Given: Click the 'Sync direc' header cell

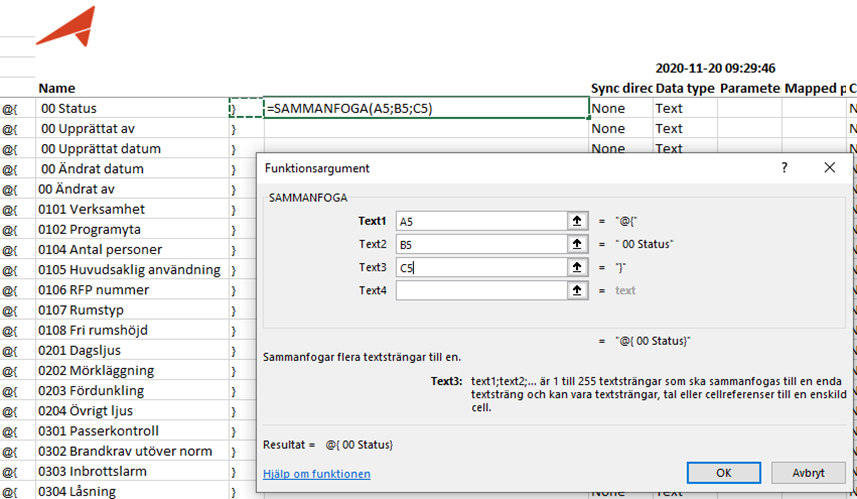Looking at the screenshot, I should click(621, 89).
